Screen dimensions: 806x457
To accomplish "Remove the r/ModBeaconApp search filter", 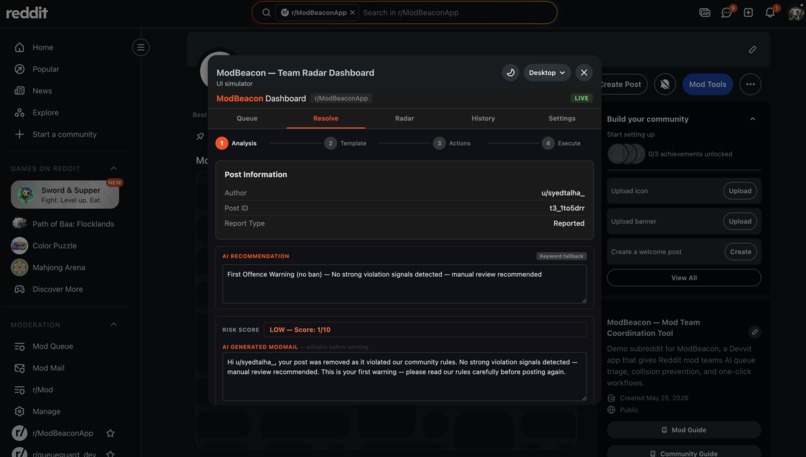I will coord(352,12).
